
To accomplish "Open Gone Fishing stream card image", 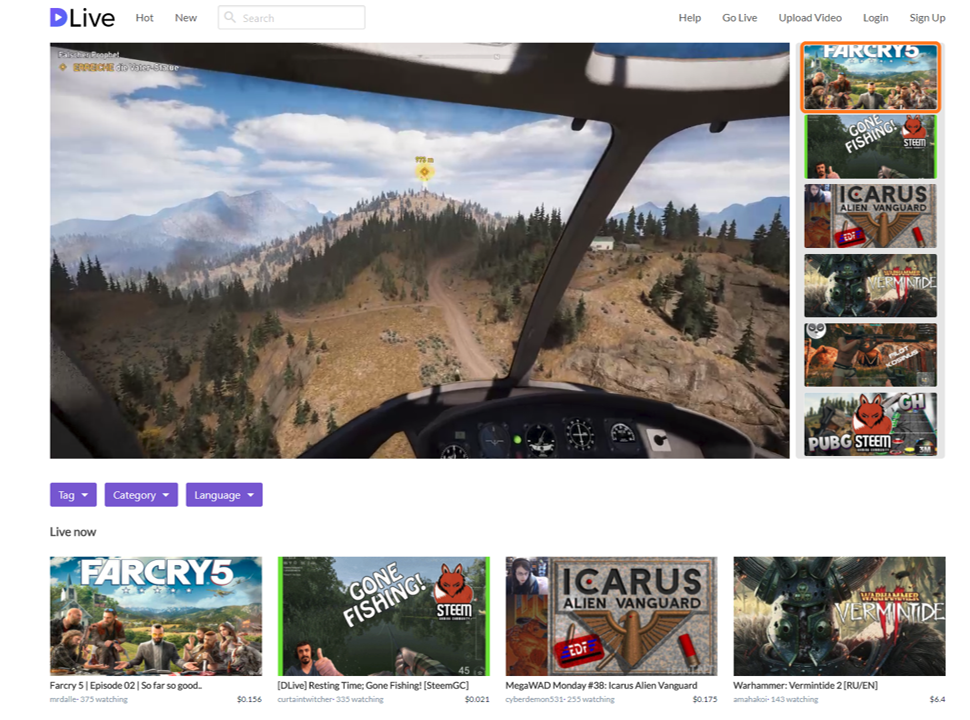I will click(384, 616).
